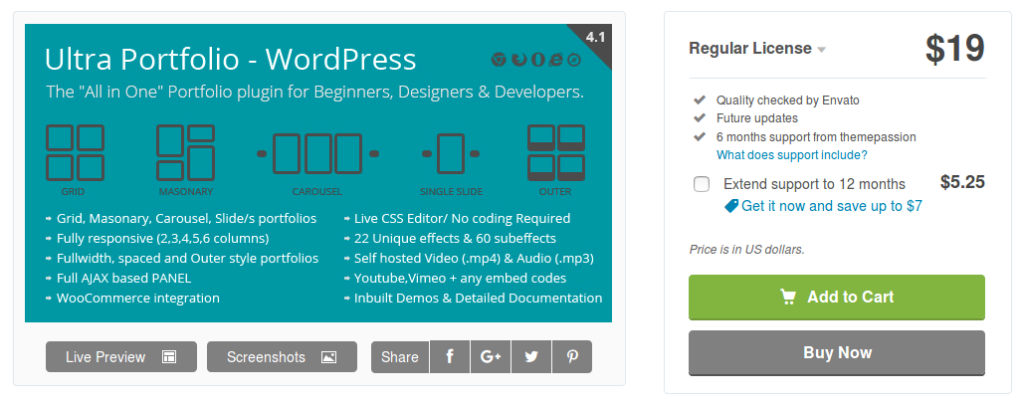The width and height of the screenshot is (1024, 404).
Task: Open 'What does support include?' link
Action: (x=792, y=155)
